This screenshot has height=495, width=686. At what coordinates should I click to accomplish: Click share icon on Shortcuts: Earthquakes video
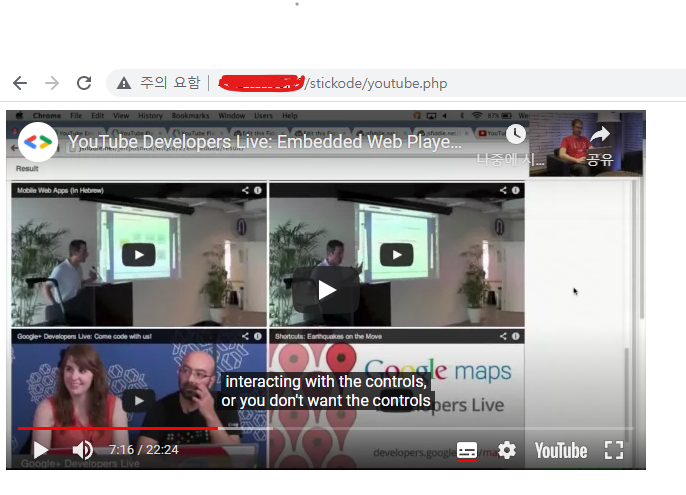503,336
